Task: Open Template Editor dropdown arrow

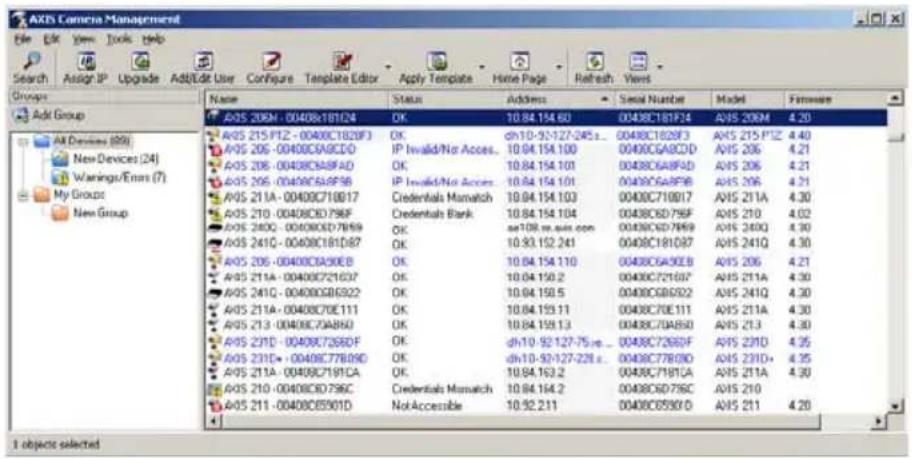Action: tap(388, 65)
